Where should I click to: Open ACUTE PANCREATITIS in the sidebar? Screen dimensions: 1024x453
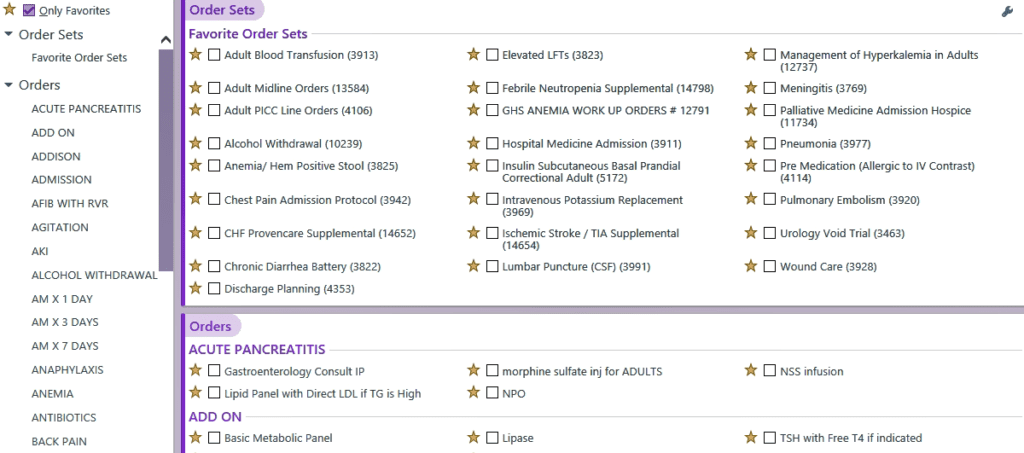(86, 109)
